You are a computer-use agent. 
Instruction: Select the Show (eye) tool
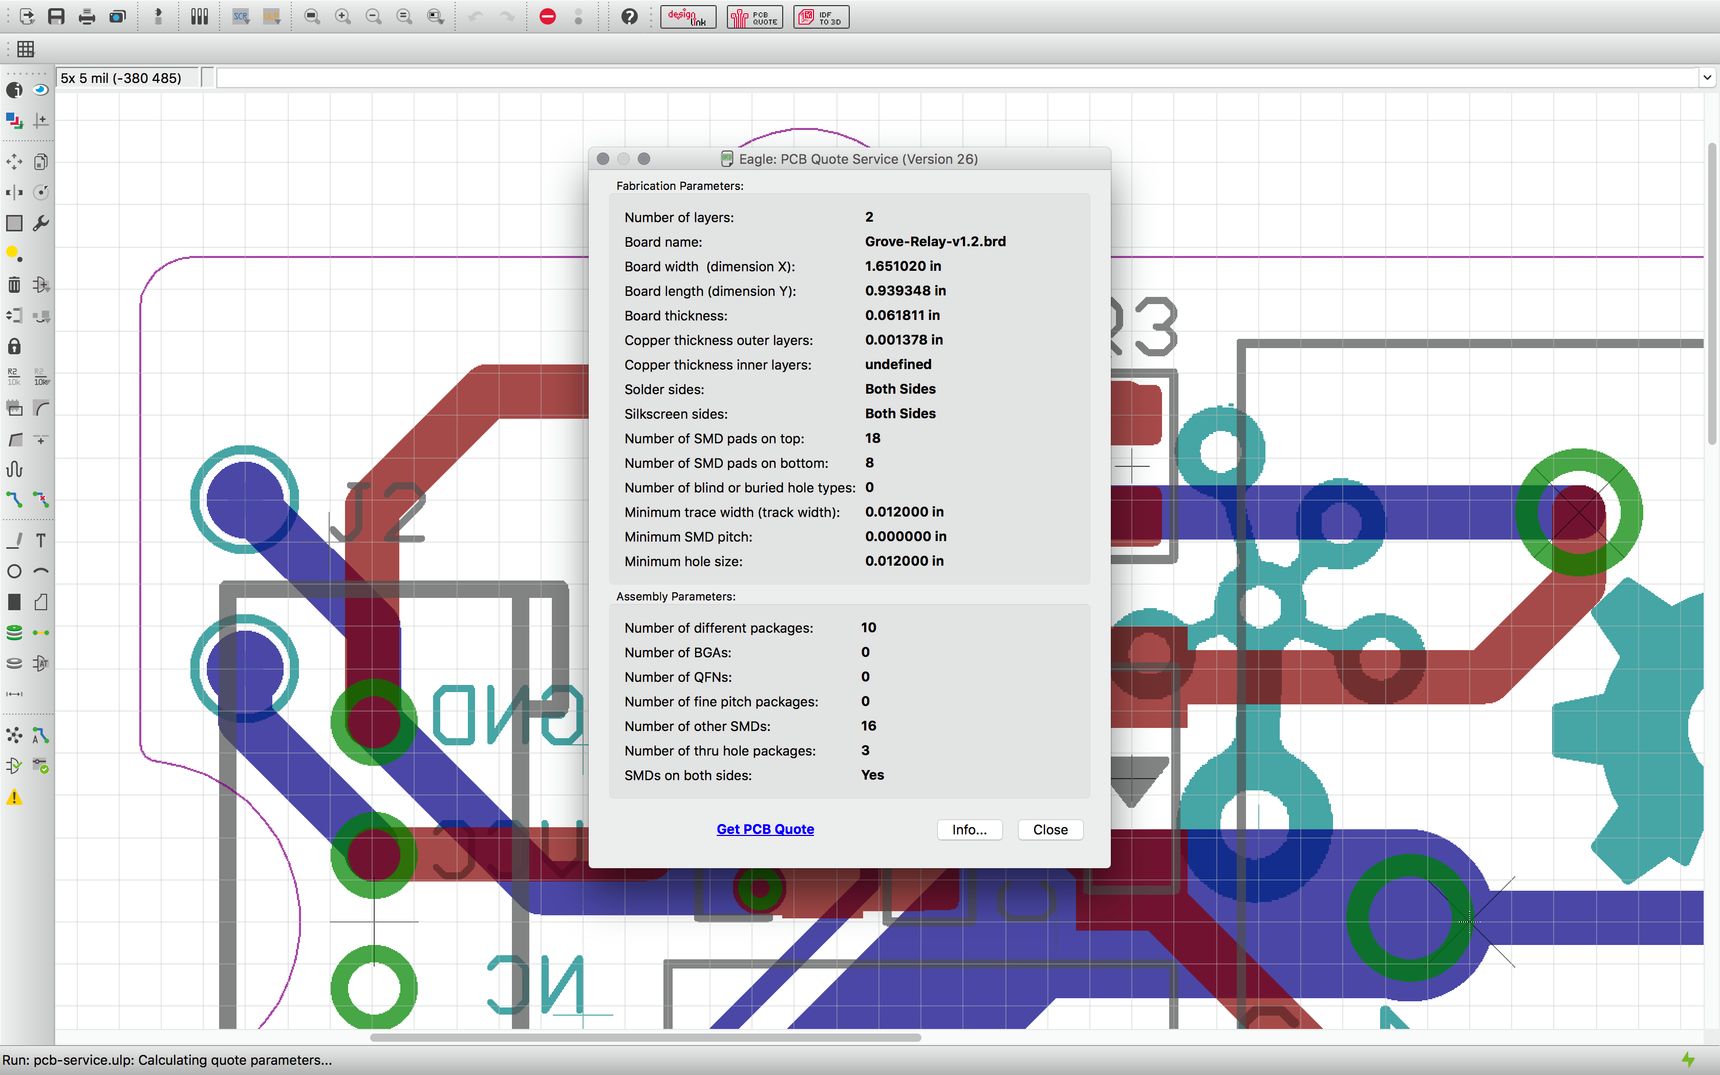41,90
